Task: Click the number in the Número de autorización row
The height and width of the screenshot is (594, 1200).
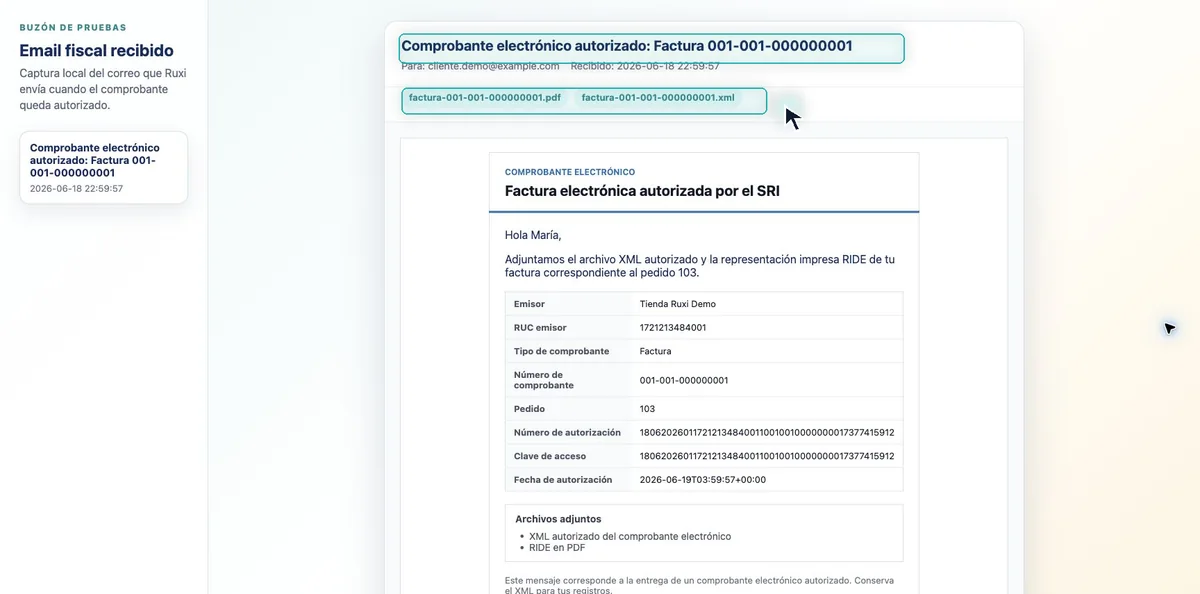Action: pos(767,433)
